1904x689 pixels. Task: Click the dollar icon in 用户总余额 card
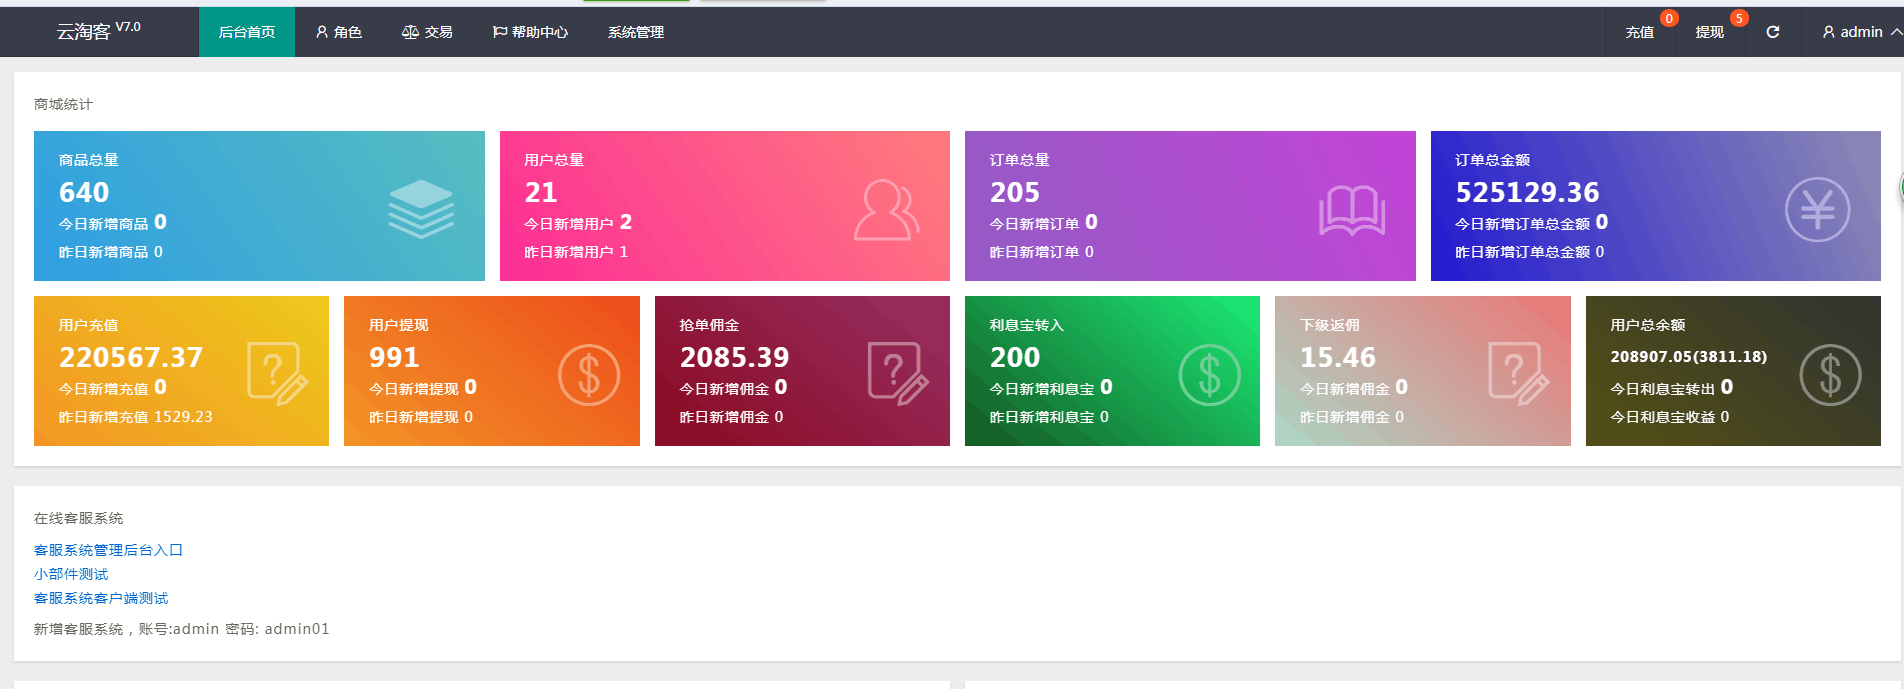(1830, 375)
